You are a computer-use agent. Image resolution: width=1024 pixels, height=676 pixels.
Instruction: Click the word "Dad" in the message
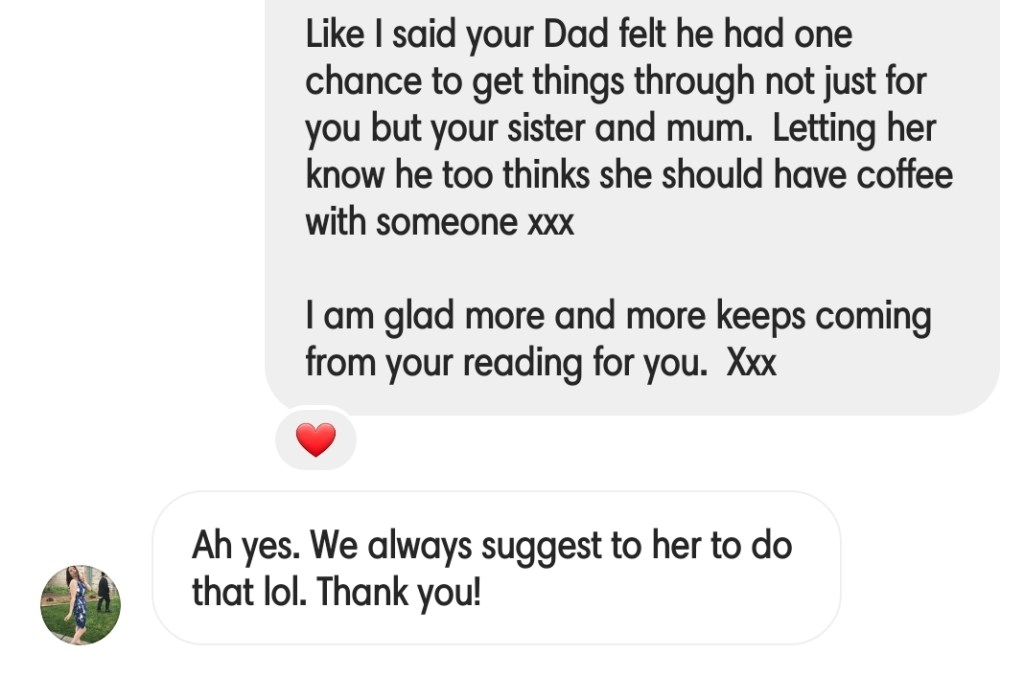576,35
